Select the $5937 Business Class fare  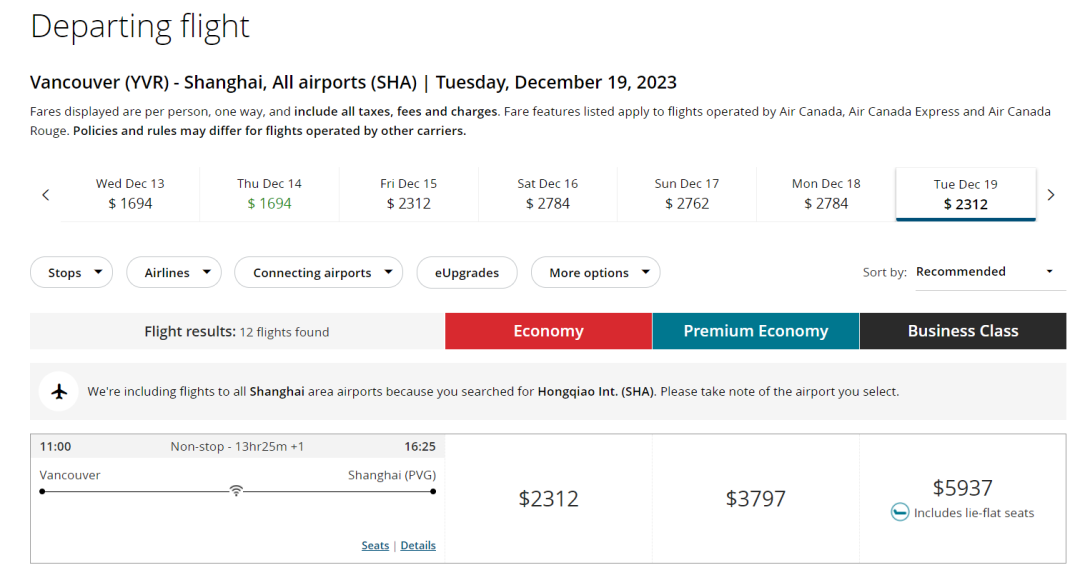click(962, 488)
